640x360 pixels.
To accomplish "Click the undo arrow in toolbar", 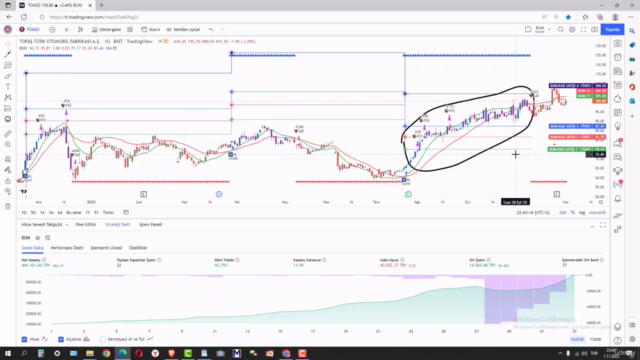I will [211, 29].
